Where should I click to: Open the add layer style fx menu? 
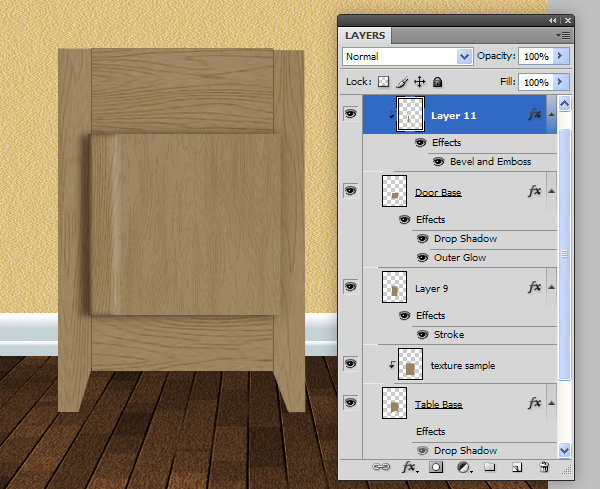[x=409, y=467]
